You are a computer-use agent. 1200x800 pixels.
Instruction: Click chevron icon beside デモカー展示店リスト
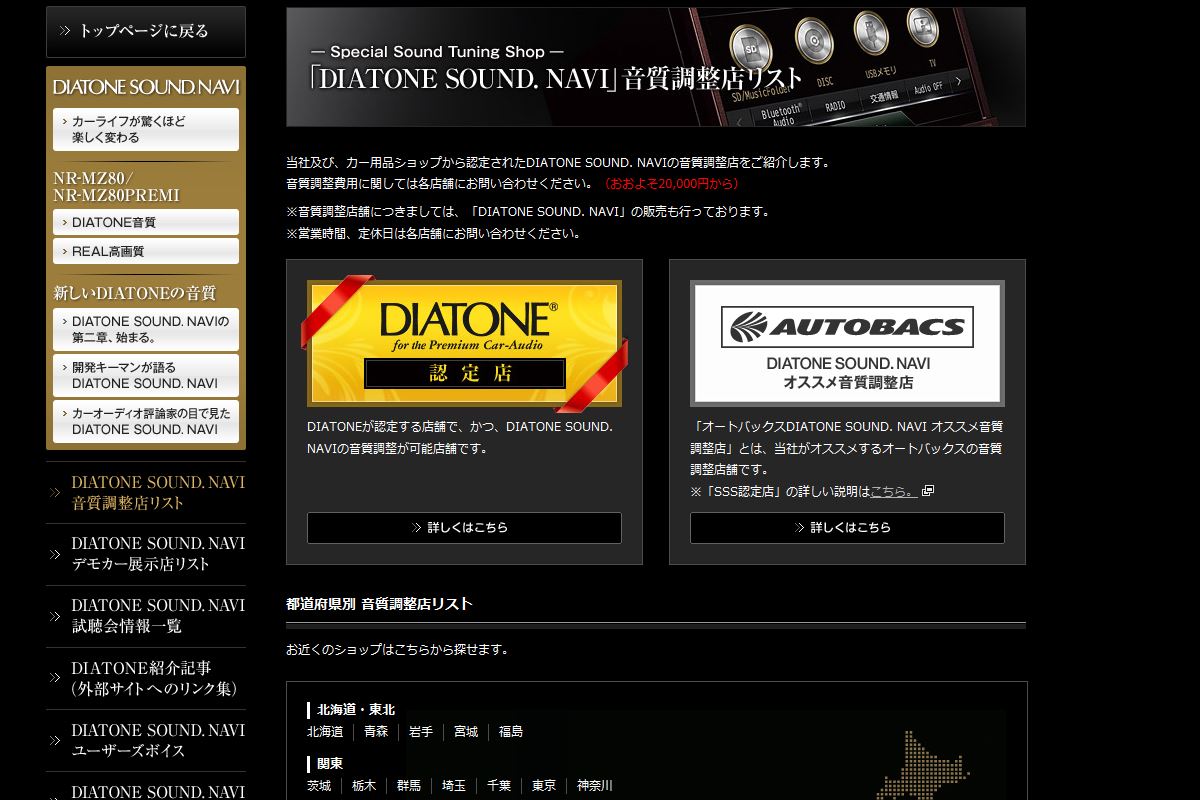(54, 555)
